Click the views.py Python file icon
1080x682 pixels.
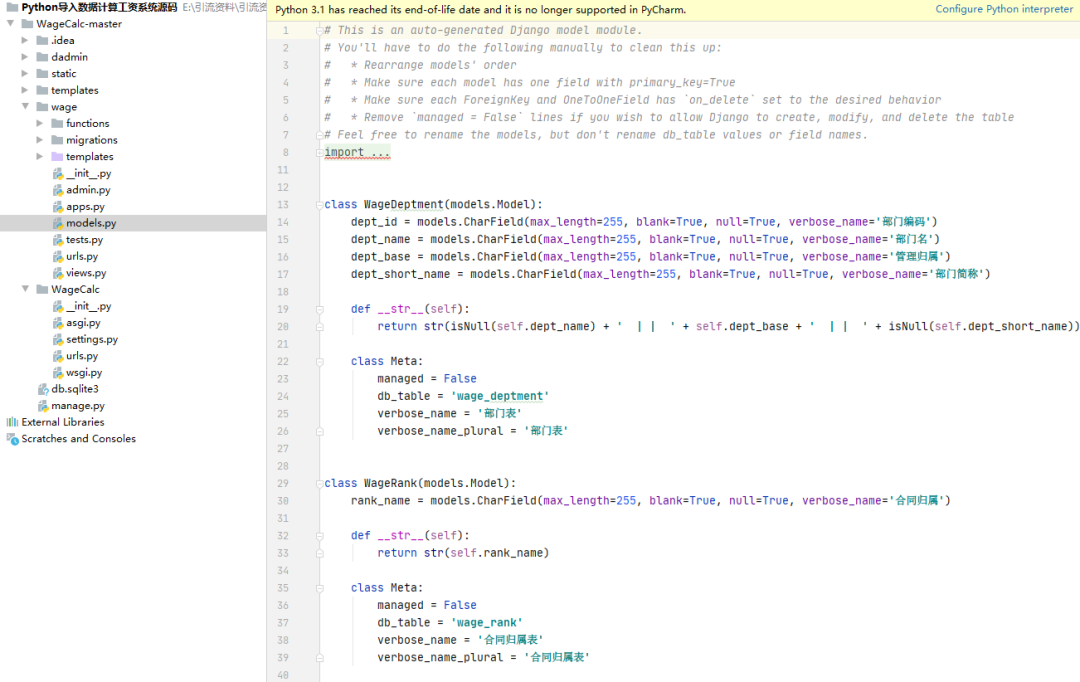tap(58, 273)
